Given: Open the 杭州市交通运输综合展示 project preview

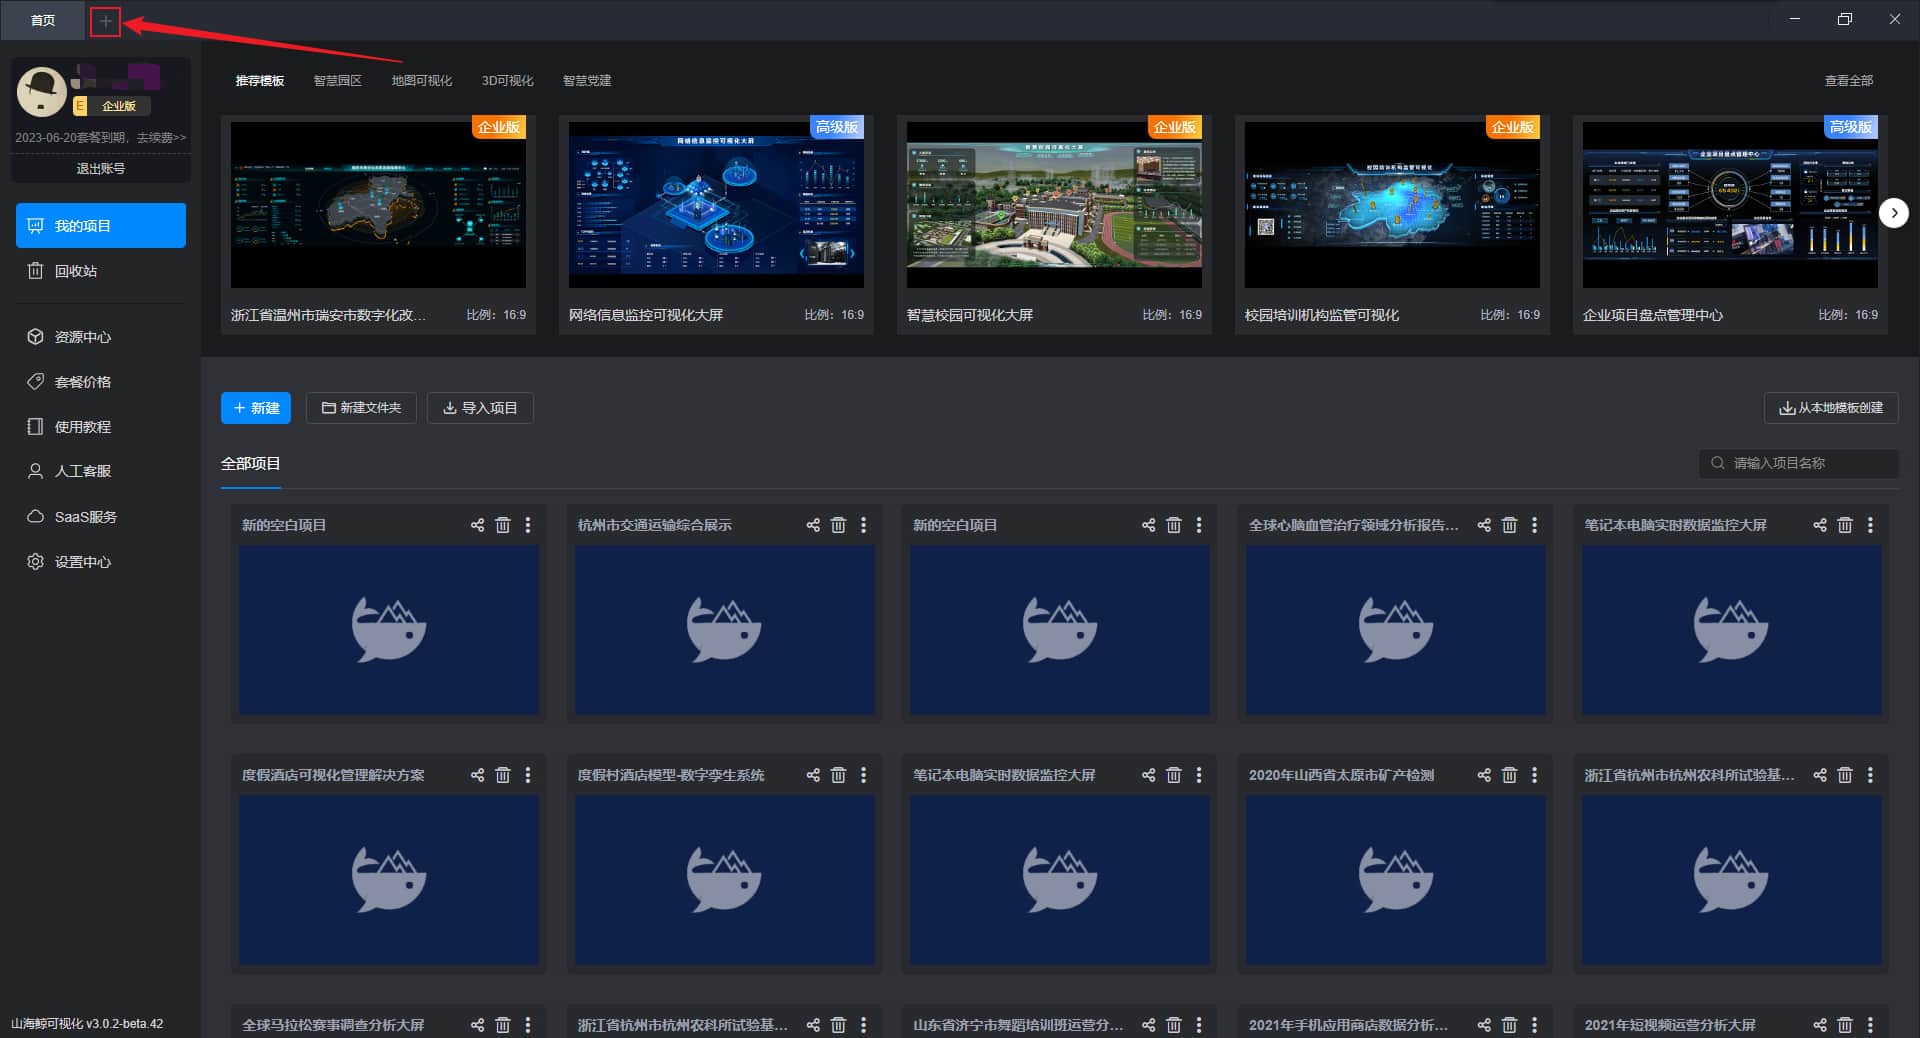Looking at the screenshot, I should (724, 630).
